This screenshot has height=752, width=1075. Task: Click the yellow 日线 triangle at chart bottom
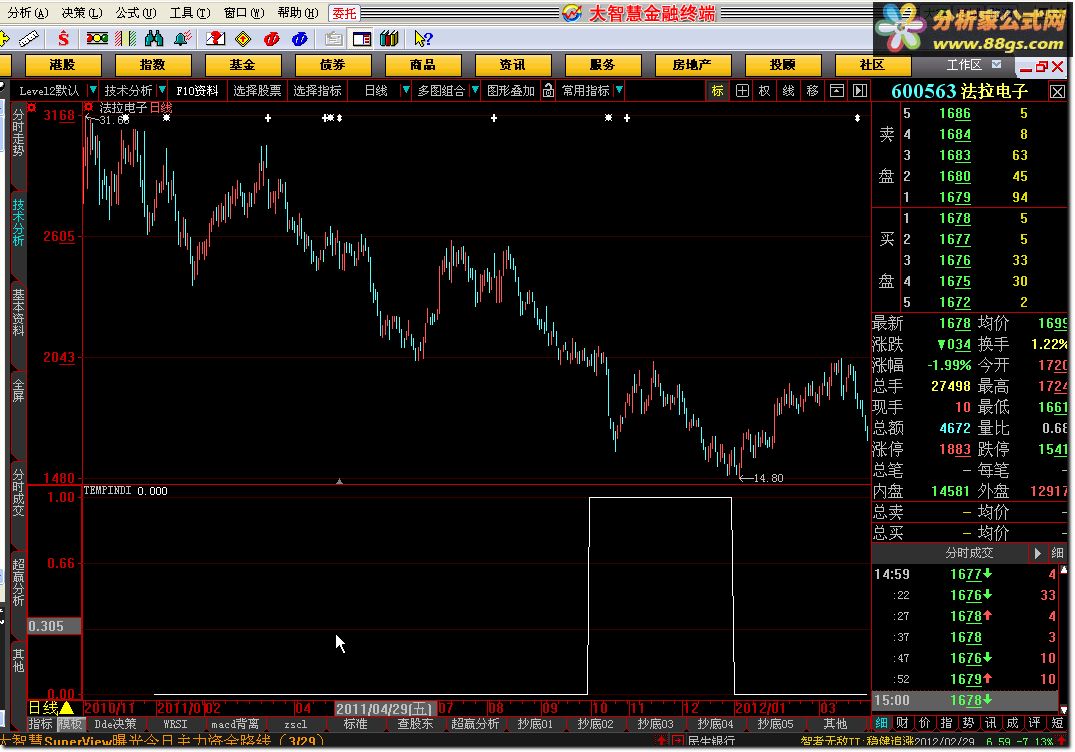(67, 707)
